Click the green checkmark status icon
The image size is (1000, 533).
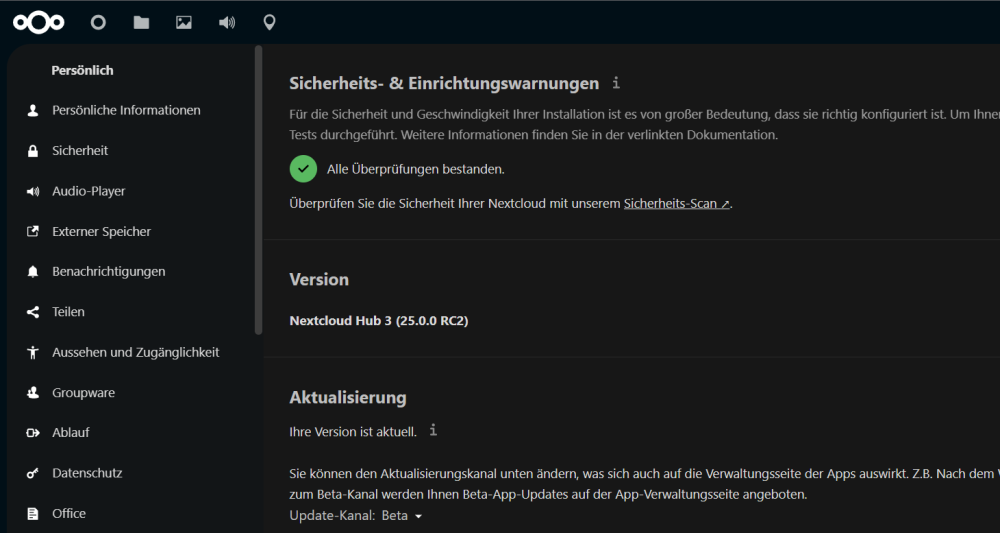point(304,169)
